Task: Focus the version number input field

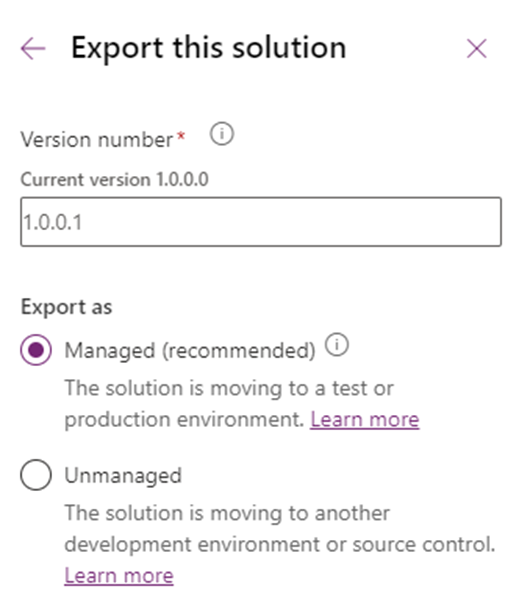Action: (x=261, y=222)
